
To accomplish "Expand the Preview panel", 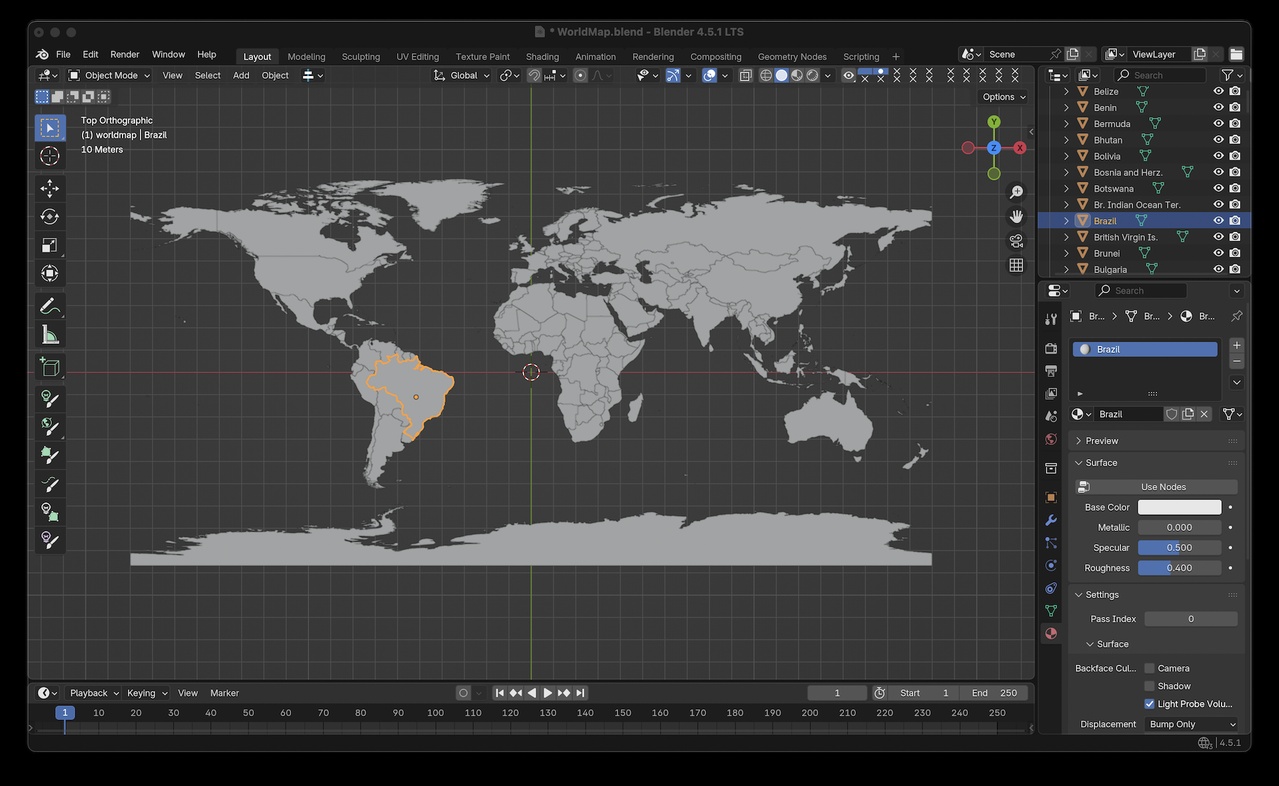I will click(1156, 441).
